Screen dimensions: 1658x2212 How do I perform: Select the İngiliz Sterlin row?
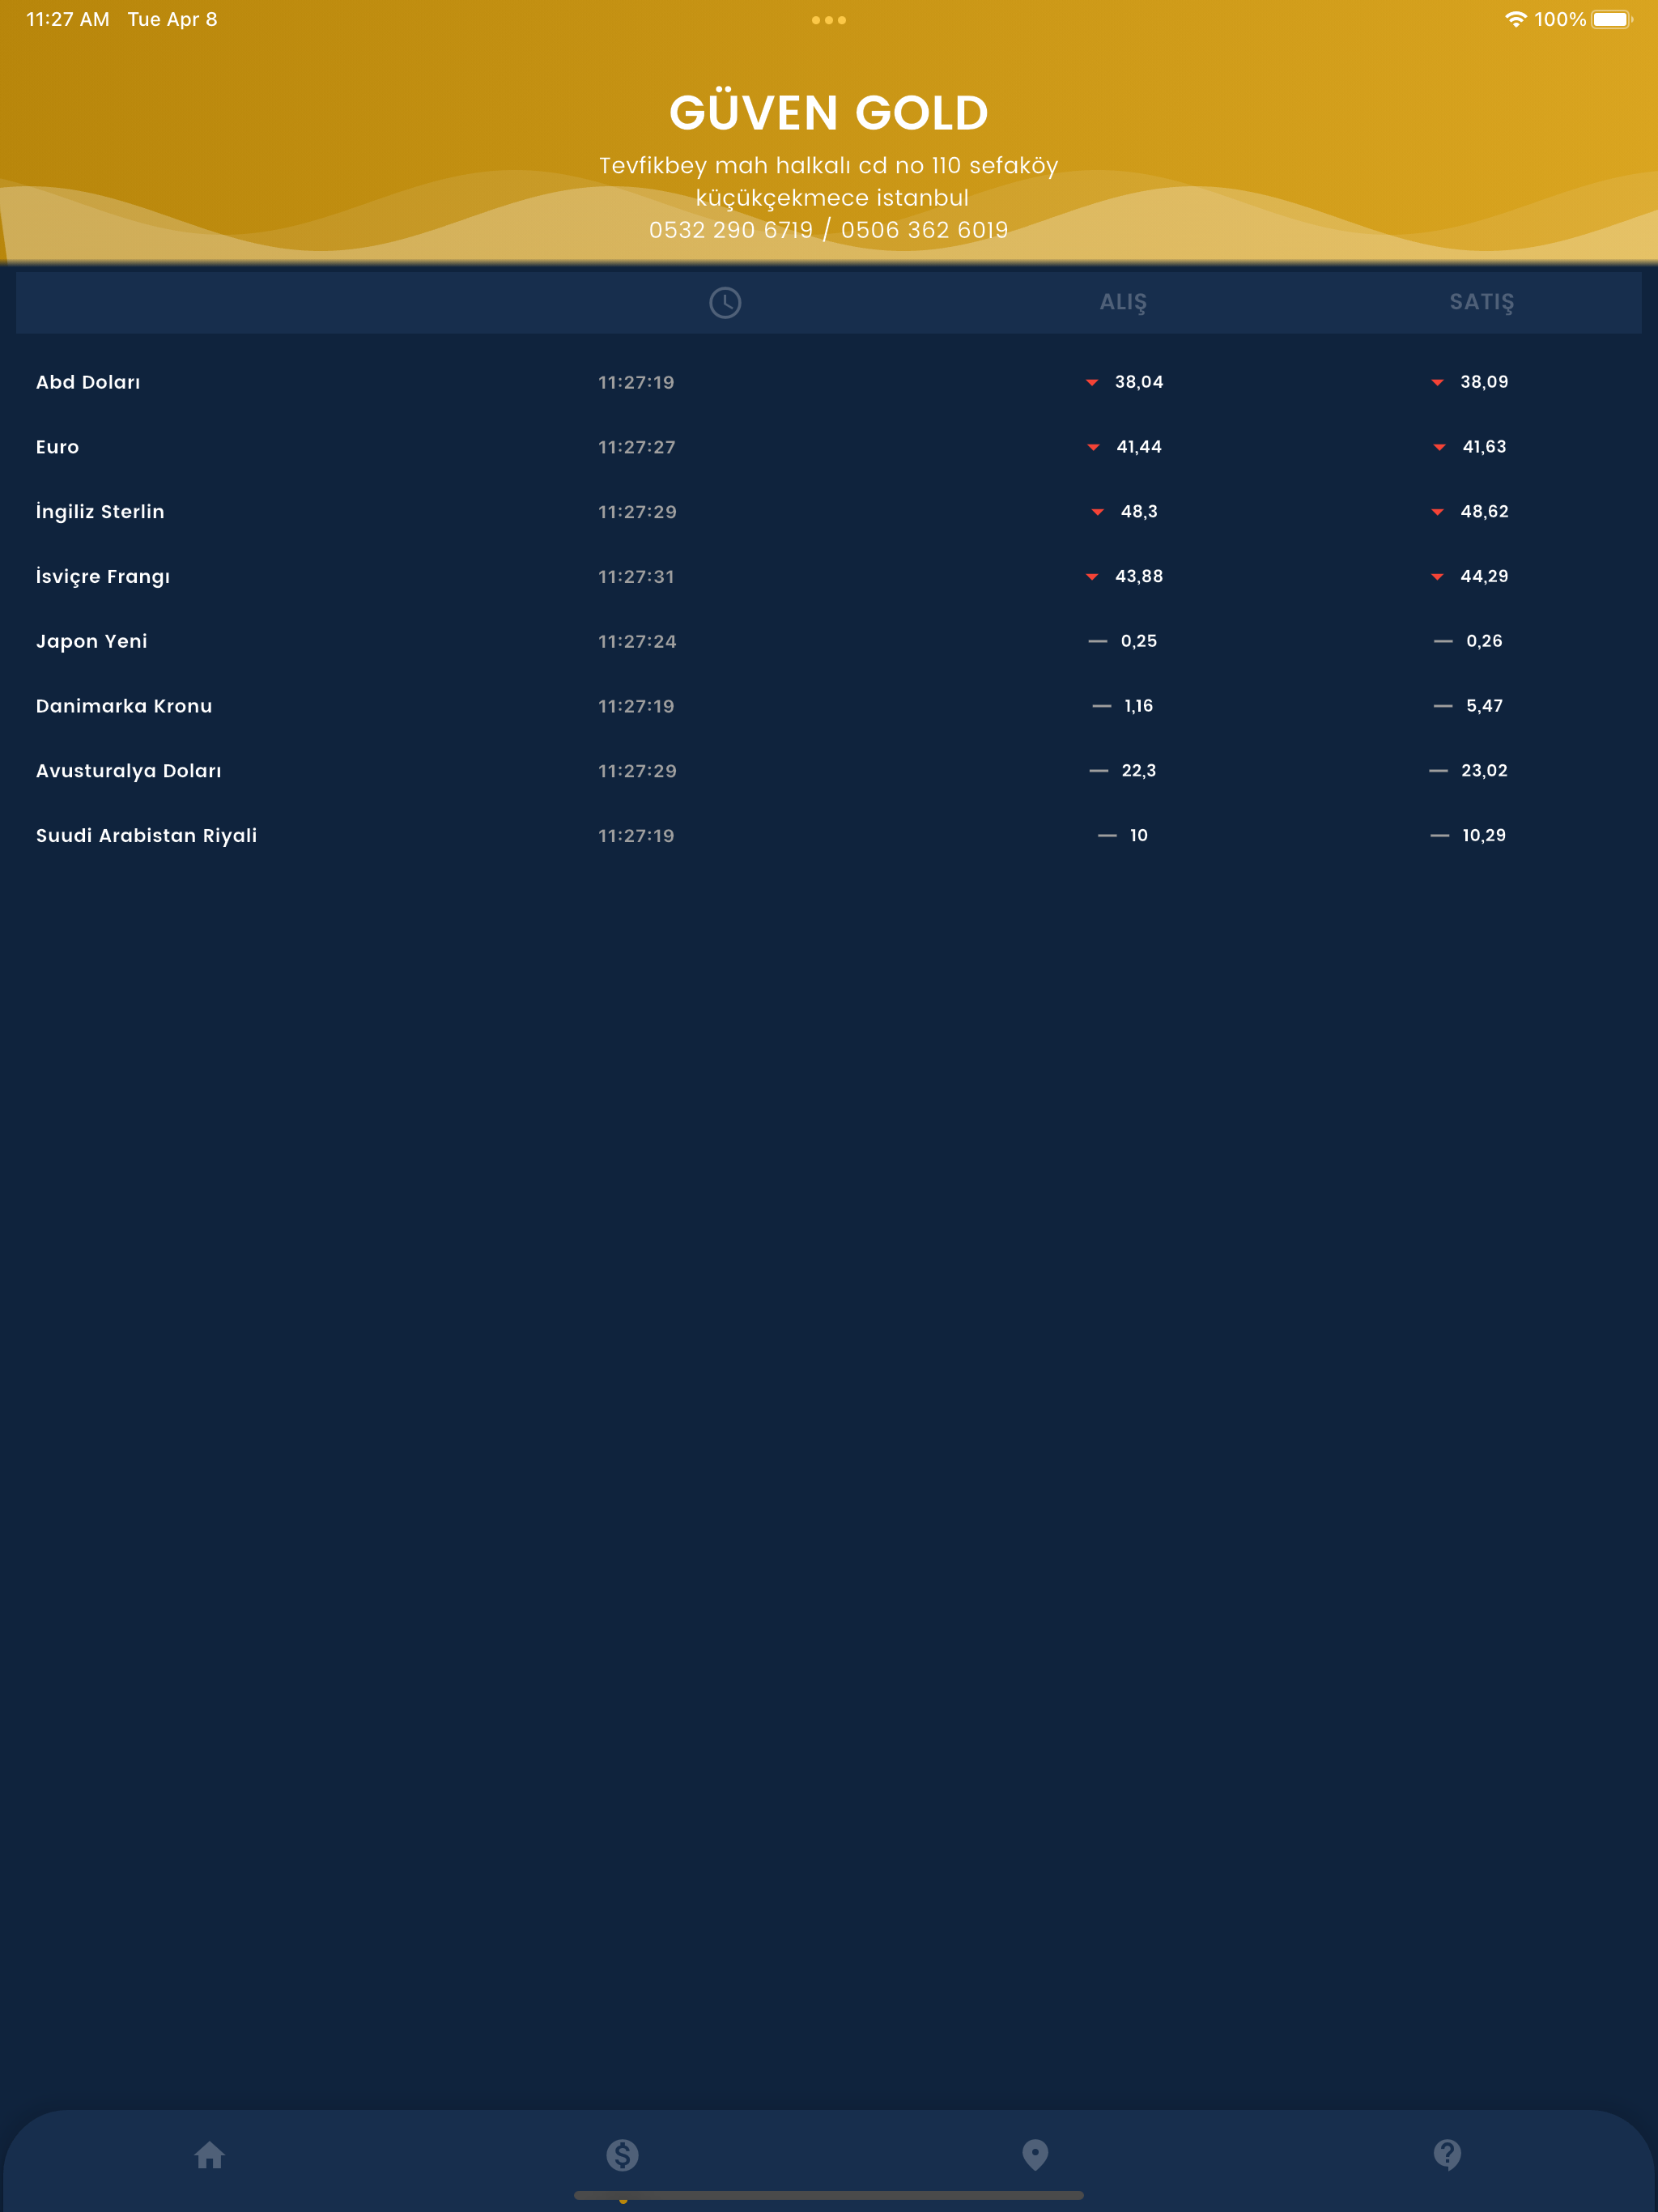(829, 511)
